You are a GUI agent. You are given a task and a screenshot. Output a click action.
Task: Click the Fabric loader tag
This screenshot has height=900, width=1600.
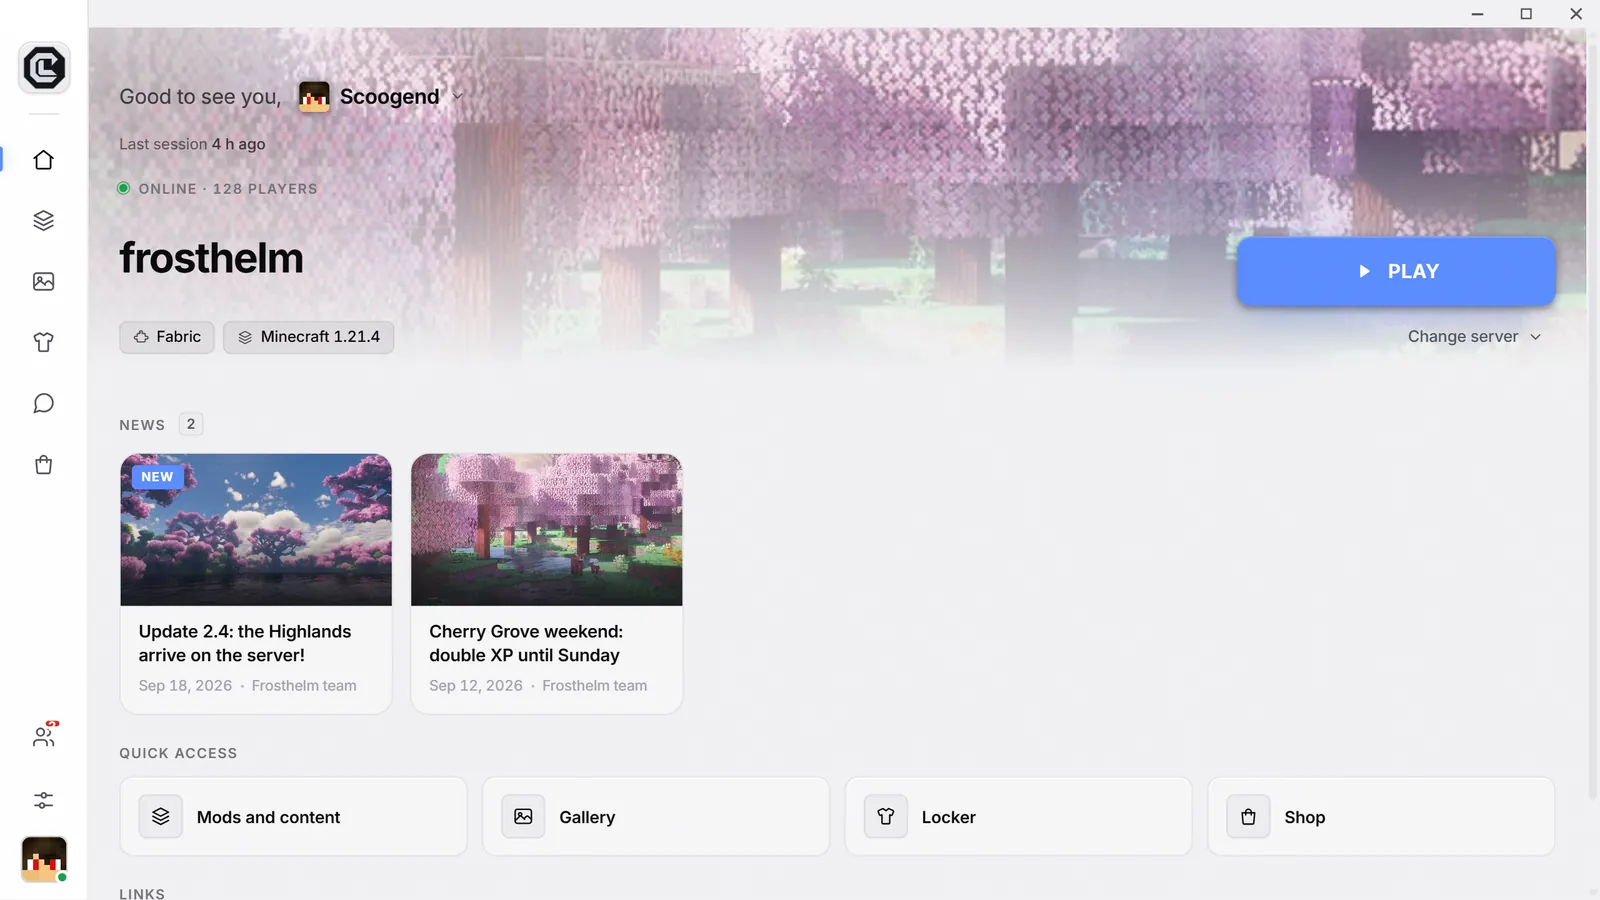[167, 337]
